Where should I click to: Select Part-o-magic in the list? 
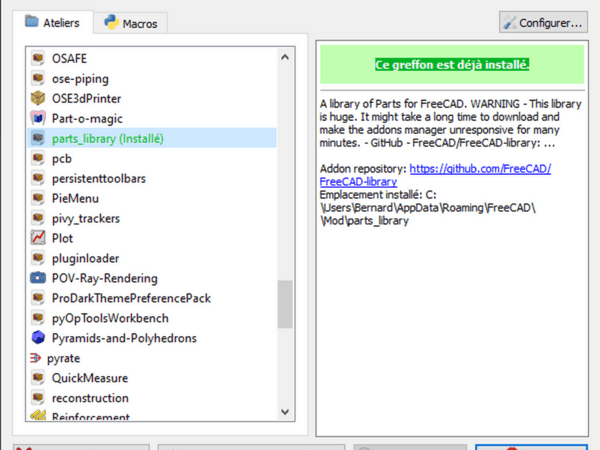coord(81,119)
